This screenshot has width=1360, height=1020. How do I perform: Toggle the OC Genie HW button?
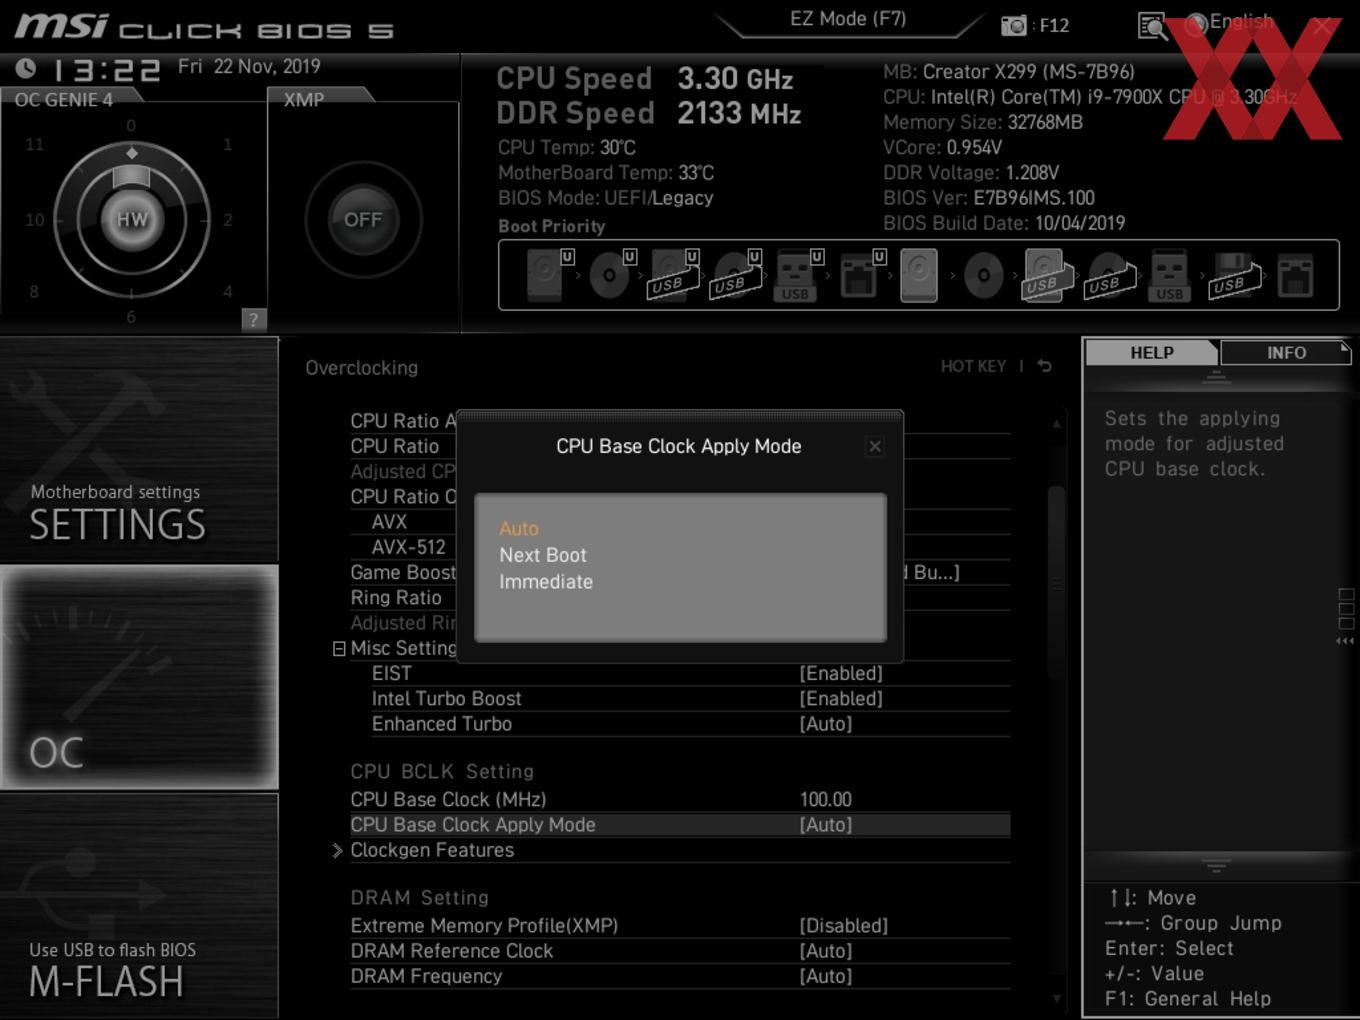132,219
